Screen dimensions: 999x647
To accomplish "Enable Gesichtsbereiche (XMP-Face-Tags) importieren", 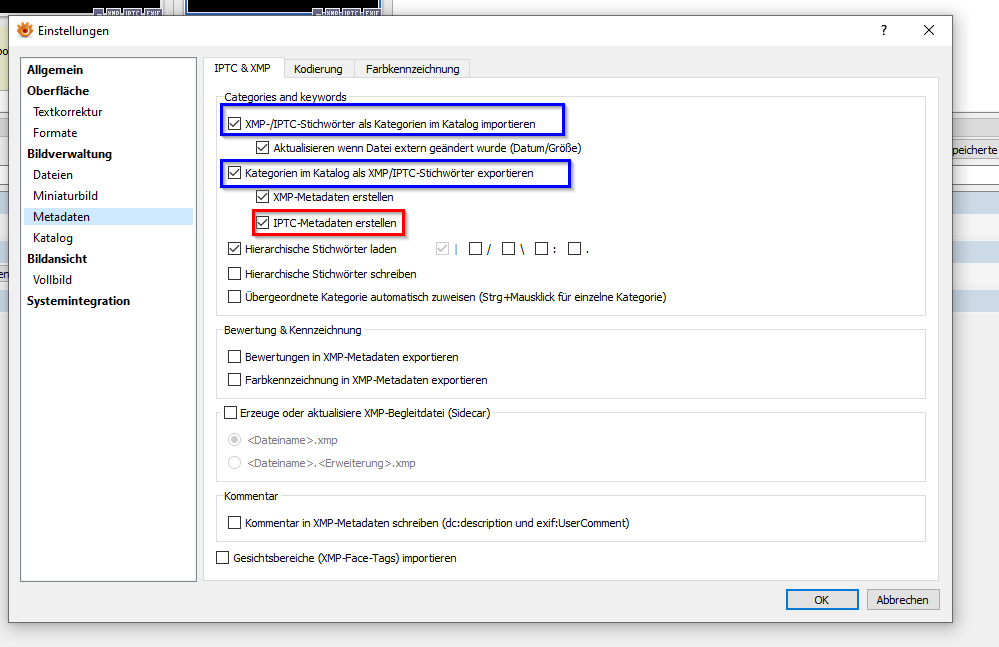I will tap(222, 558).
